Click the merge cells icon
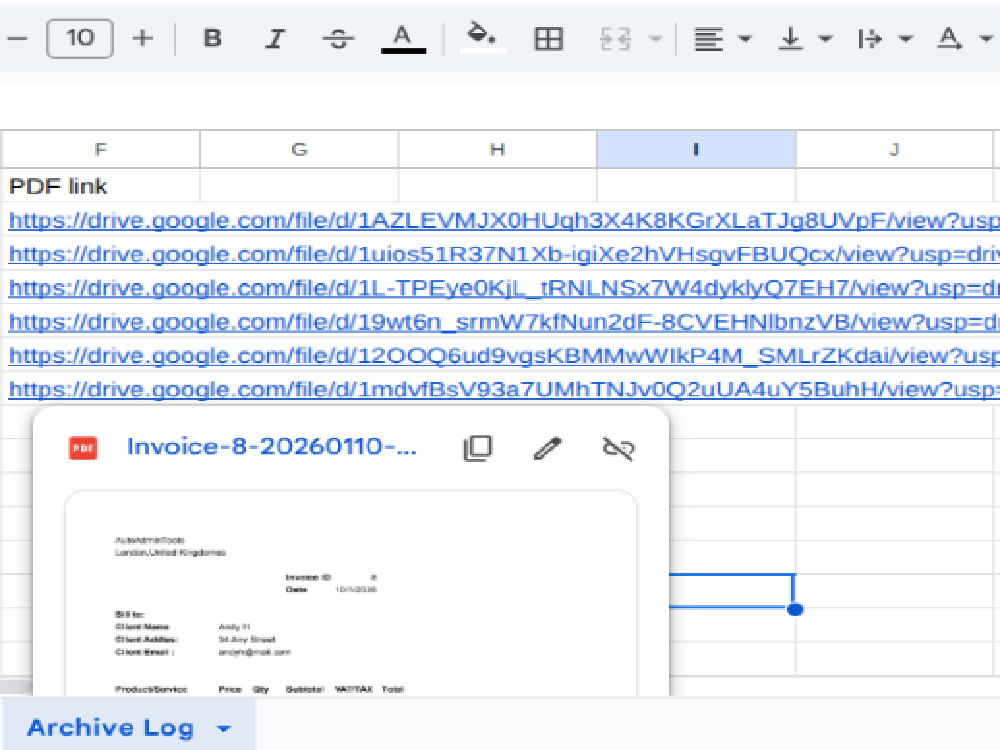The image size is (1000, 750). tap(615, 39)
